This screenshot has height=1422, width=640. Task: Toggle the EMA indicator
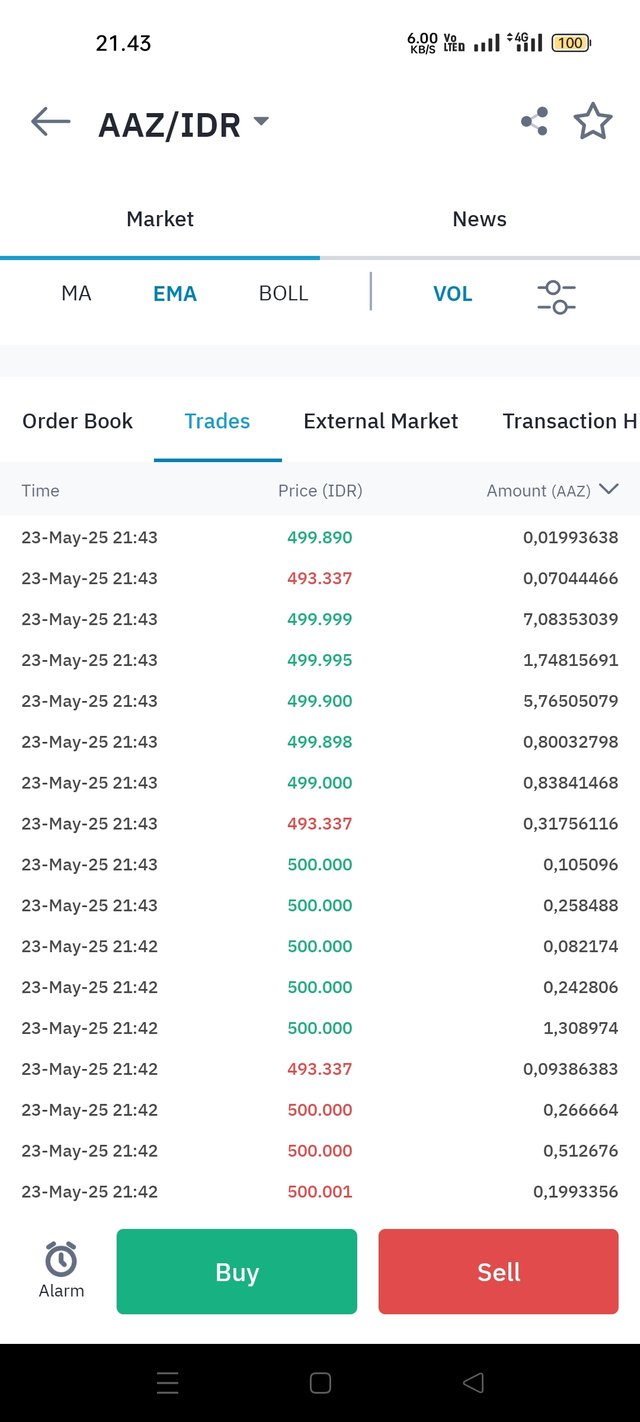point(175,294)
